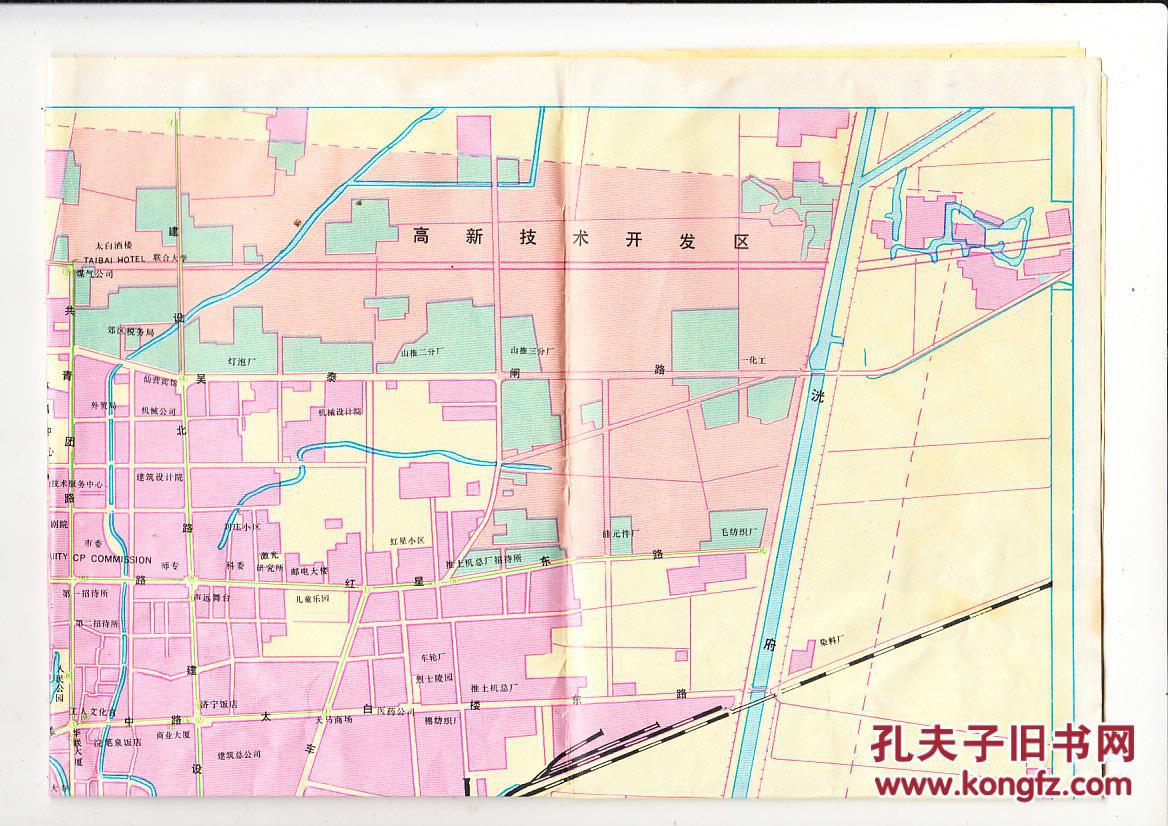Click the '建筑总公司' map label
Image resolution: width=1168 pixels, height=826 pixels.
239,754
